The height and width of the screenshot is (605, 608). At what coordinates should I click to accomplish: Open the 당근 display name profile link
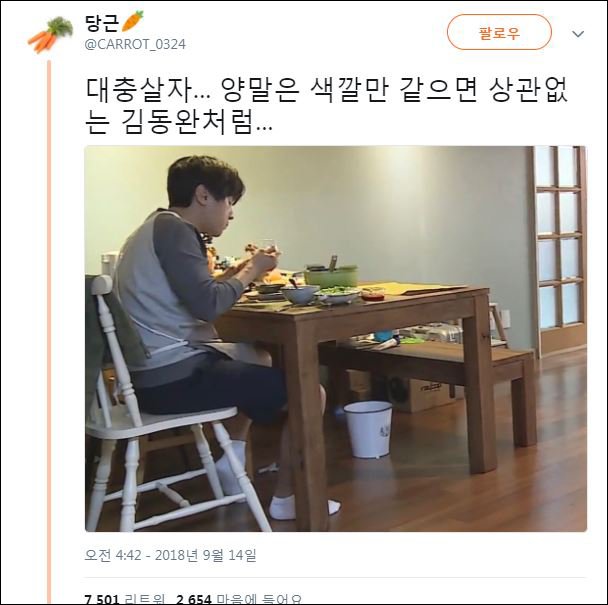(102, 22)
